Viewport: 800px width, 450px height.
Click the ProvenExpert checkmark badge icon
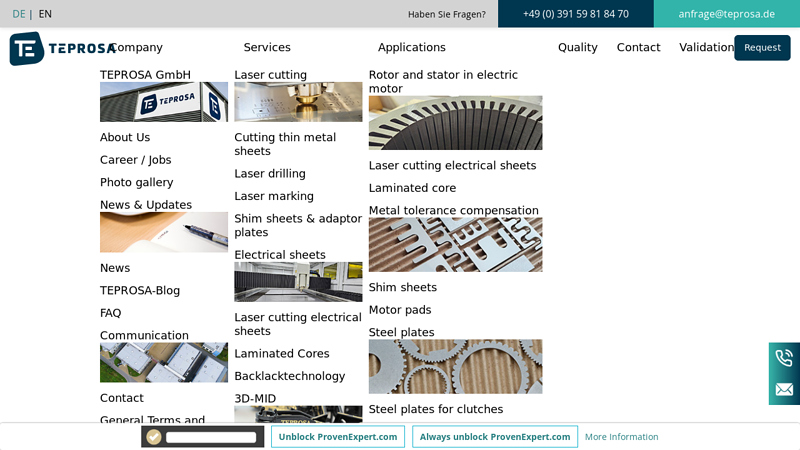click(154, 437)
